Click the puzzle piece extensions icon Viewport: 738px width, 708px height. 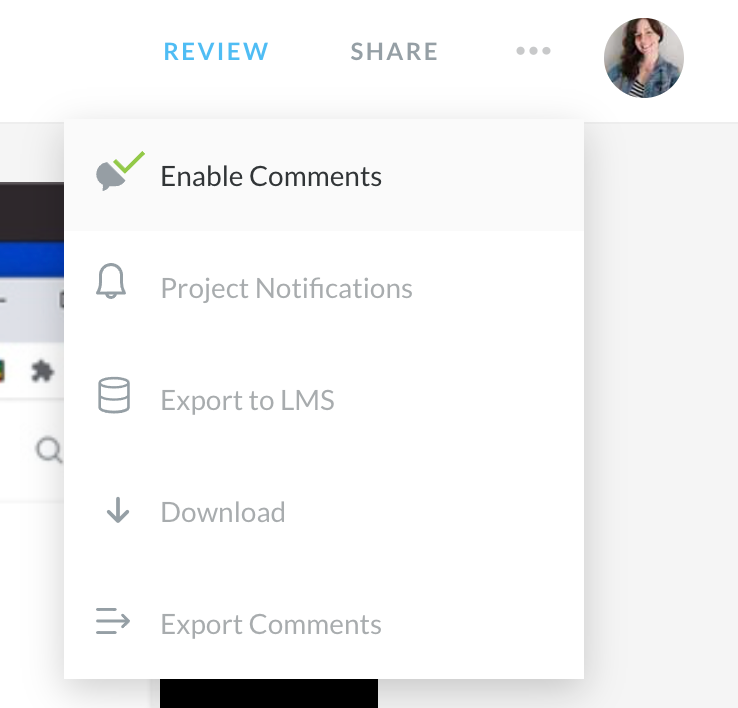(x=42, y=372)
